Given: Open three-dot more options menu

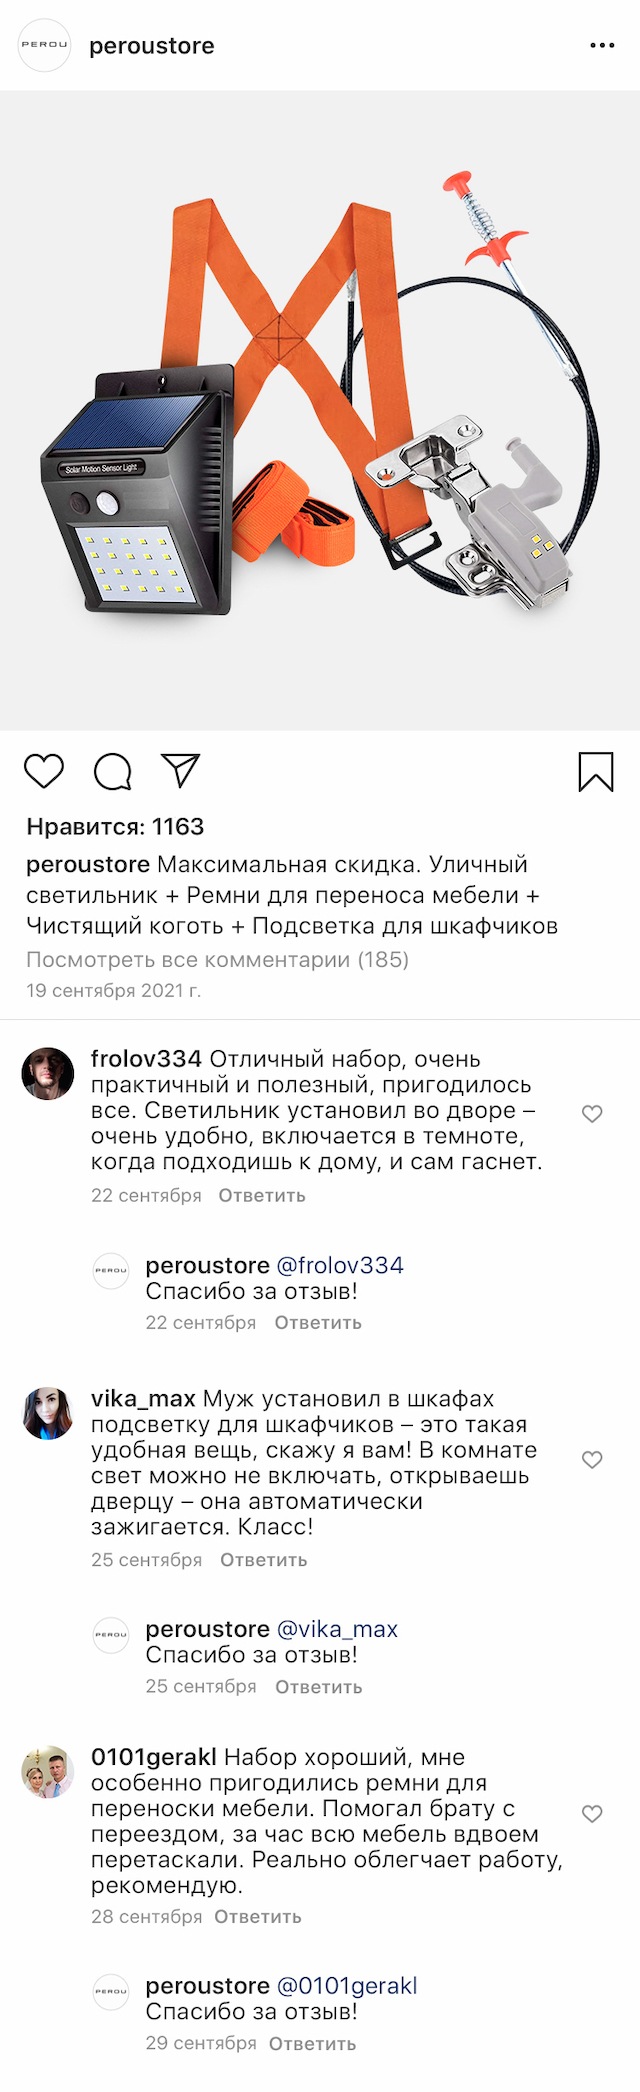Looking at the screenshot, I should click(x=602, y=46).
